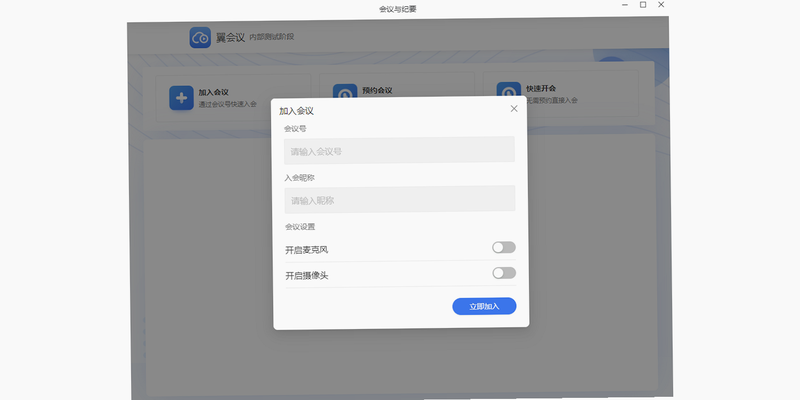Viewport: 800px width, 400px height.
Task: Click the 立即加入 button
Action: coord(484,306)
